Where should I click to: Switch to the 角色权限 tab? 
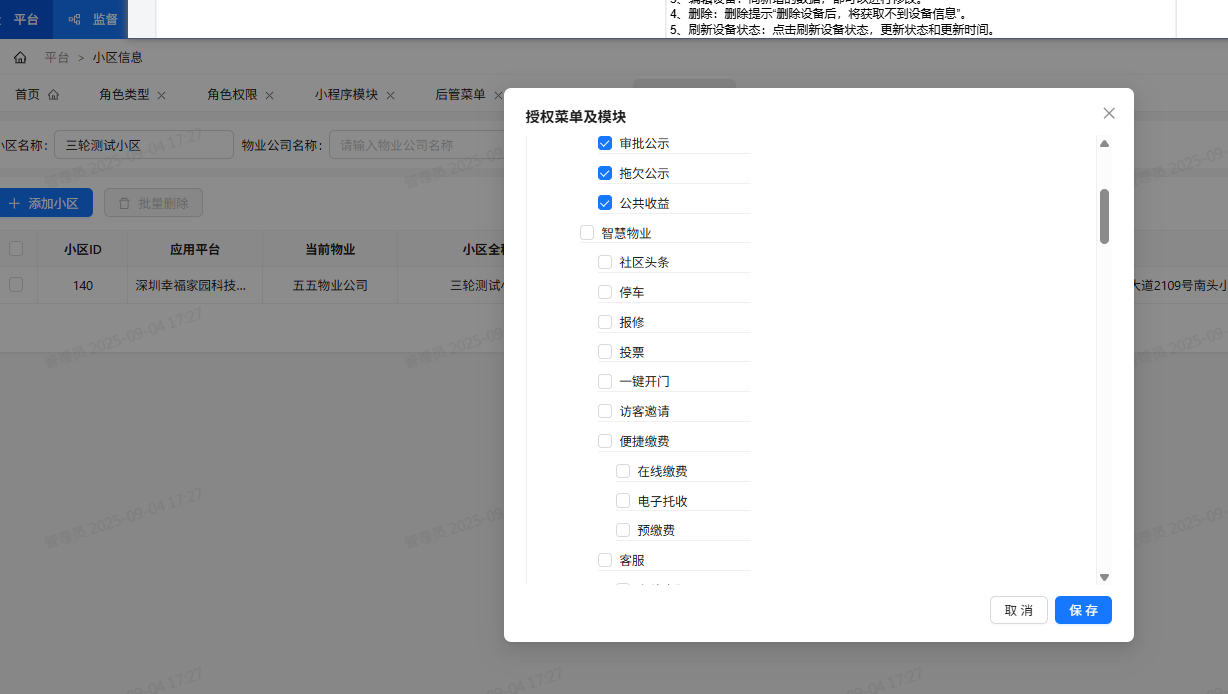[x=232, y=94]
